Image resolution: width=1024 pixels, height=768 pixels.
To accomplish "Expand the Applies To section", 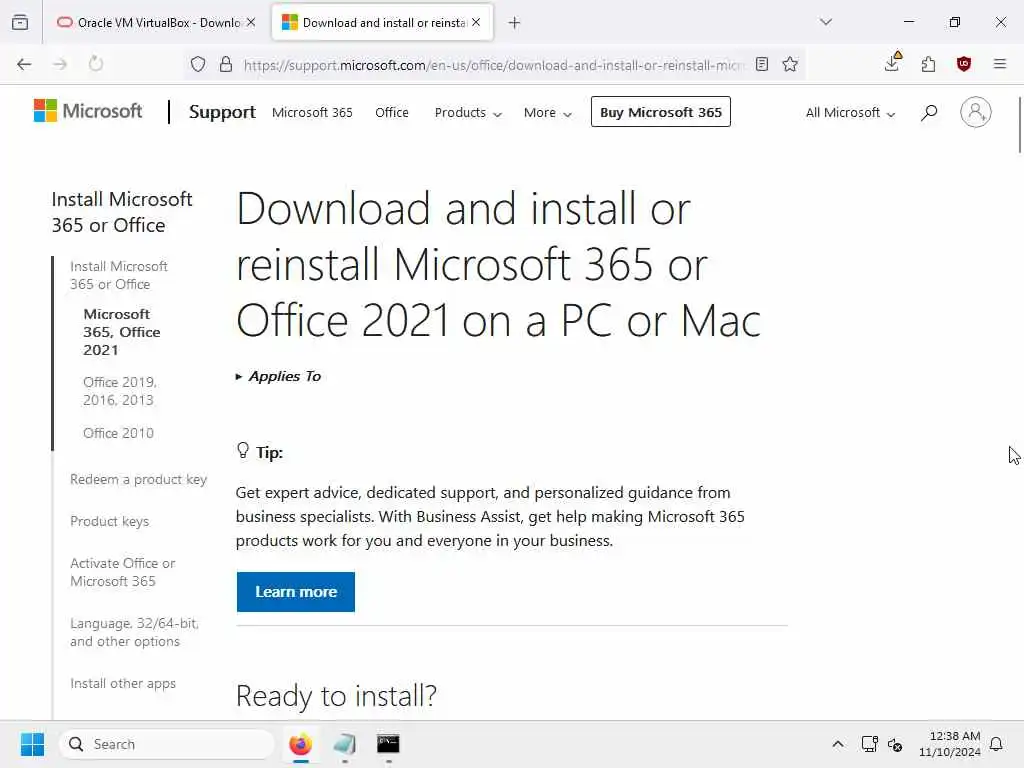I will point(278,376).
